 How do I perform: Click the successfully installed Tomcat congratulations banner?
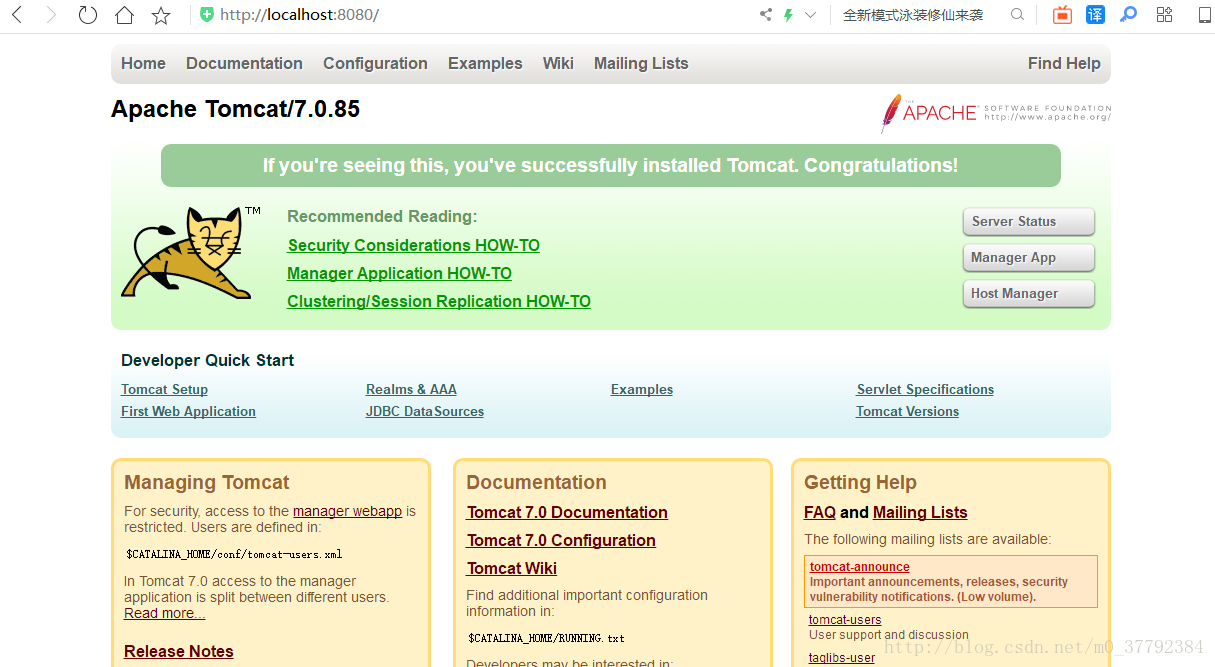tap(611, 165)
